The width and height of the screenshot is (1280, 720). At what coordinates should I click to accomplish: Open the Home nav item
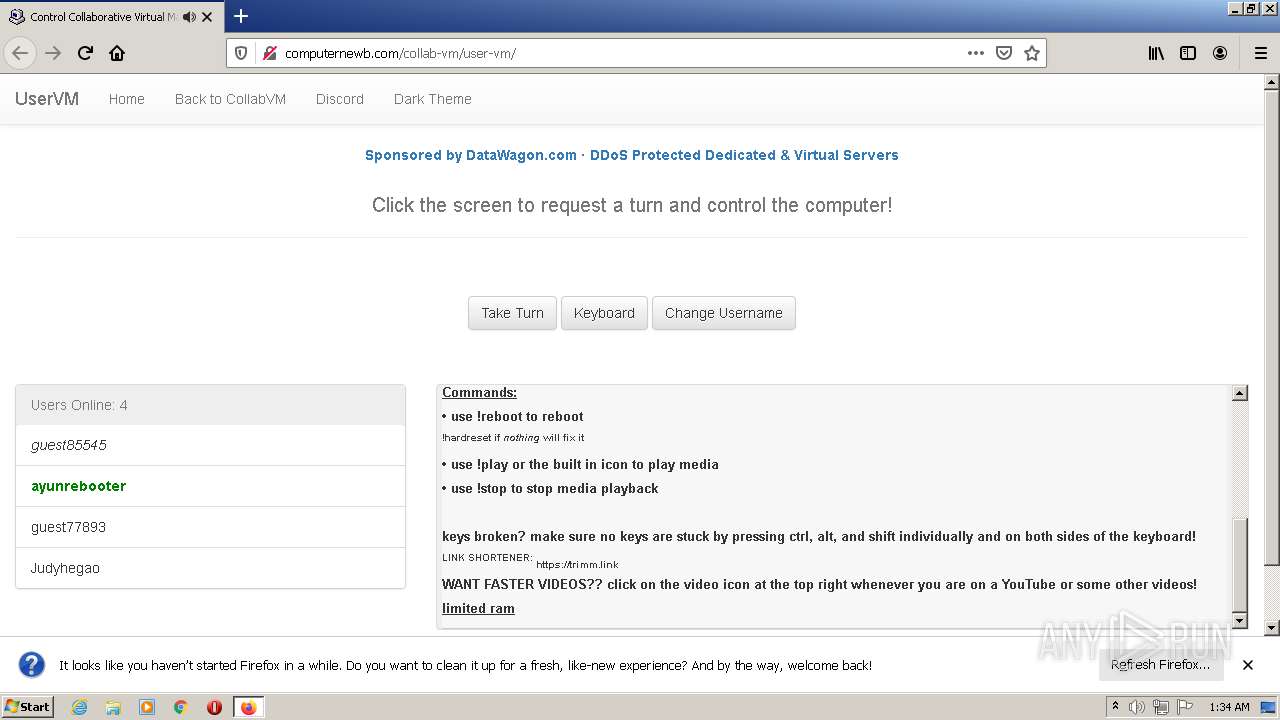127,99
